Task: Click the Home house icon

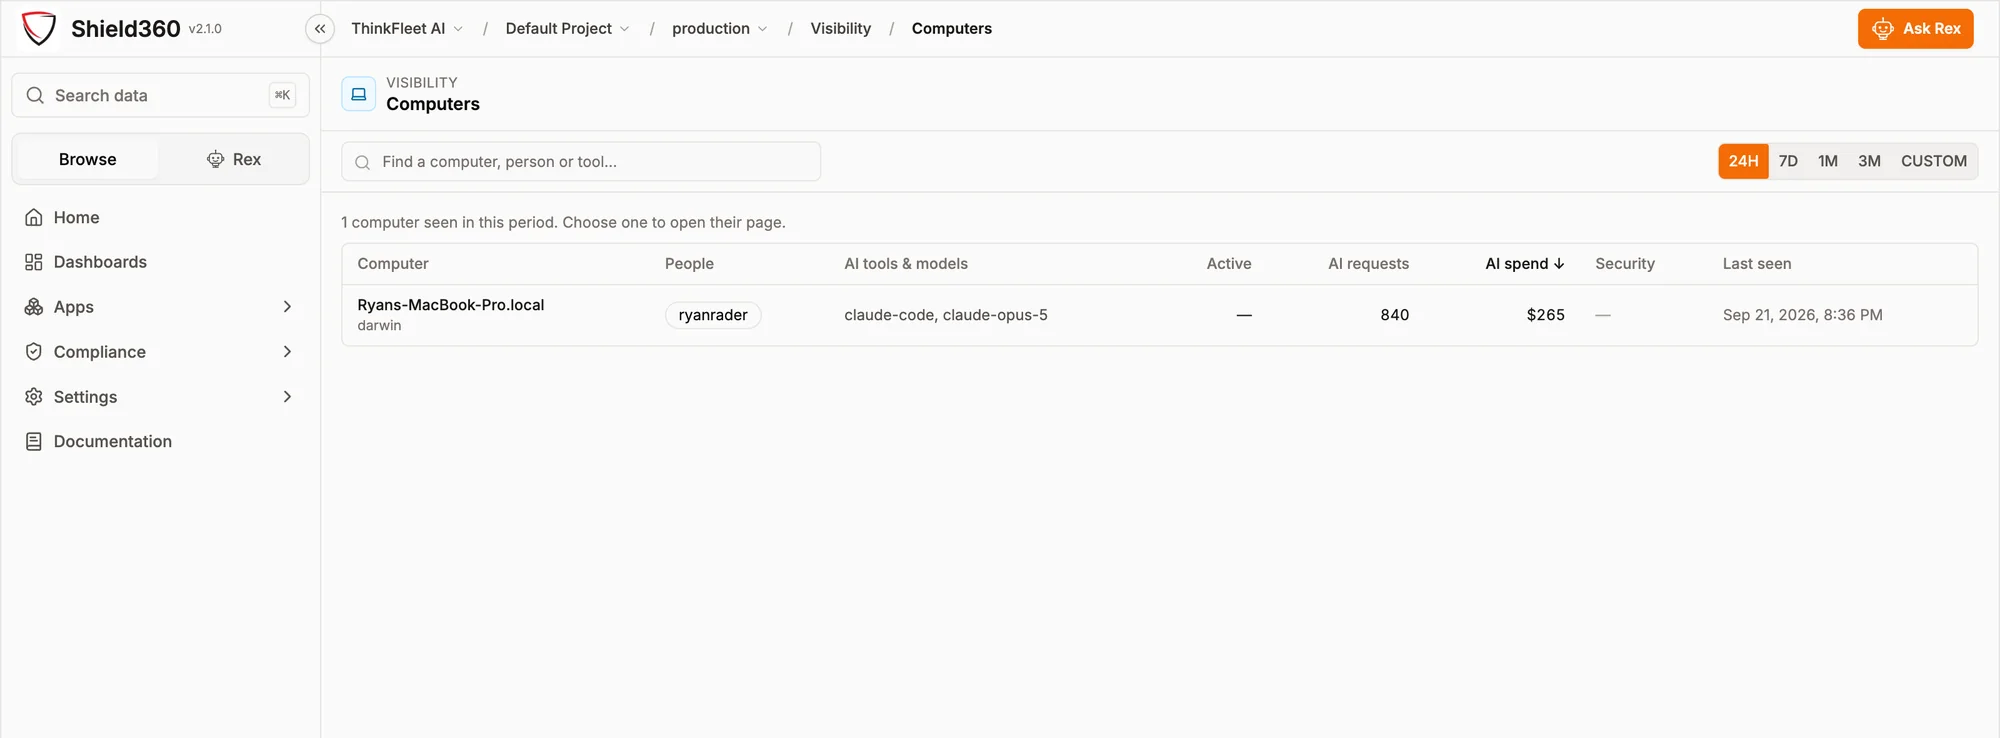Action: click(x=34, y=217)
